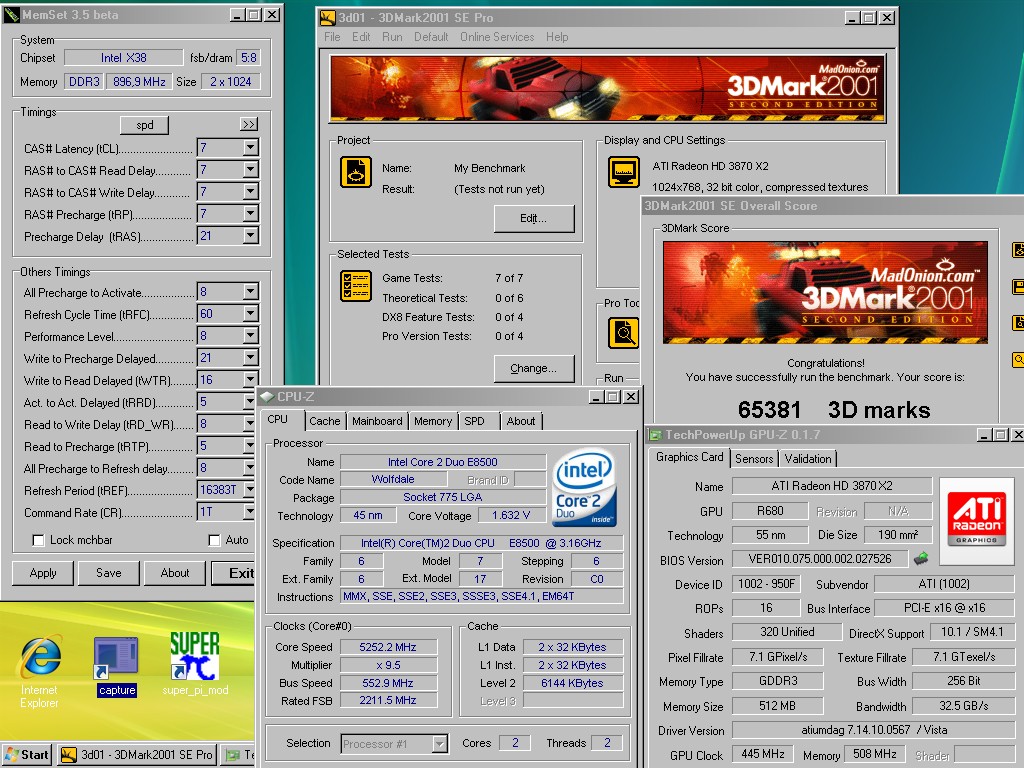1024x768 pixels.
Task: Click the 3DMark2001 title bar icon
Action: 327,18
